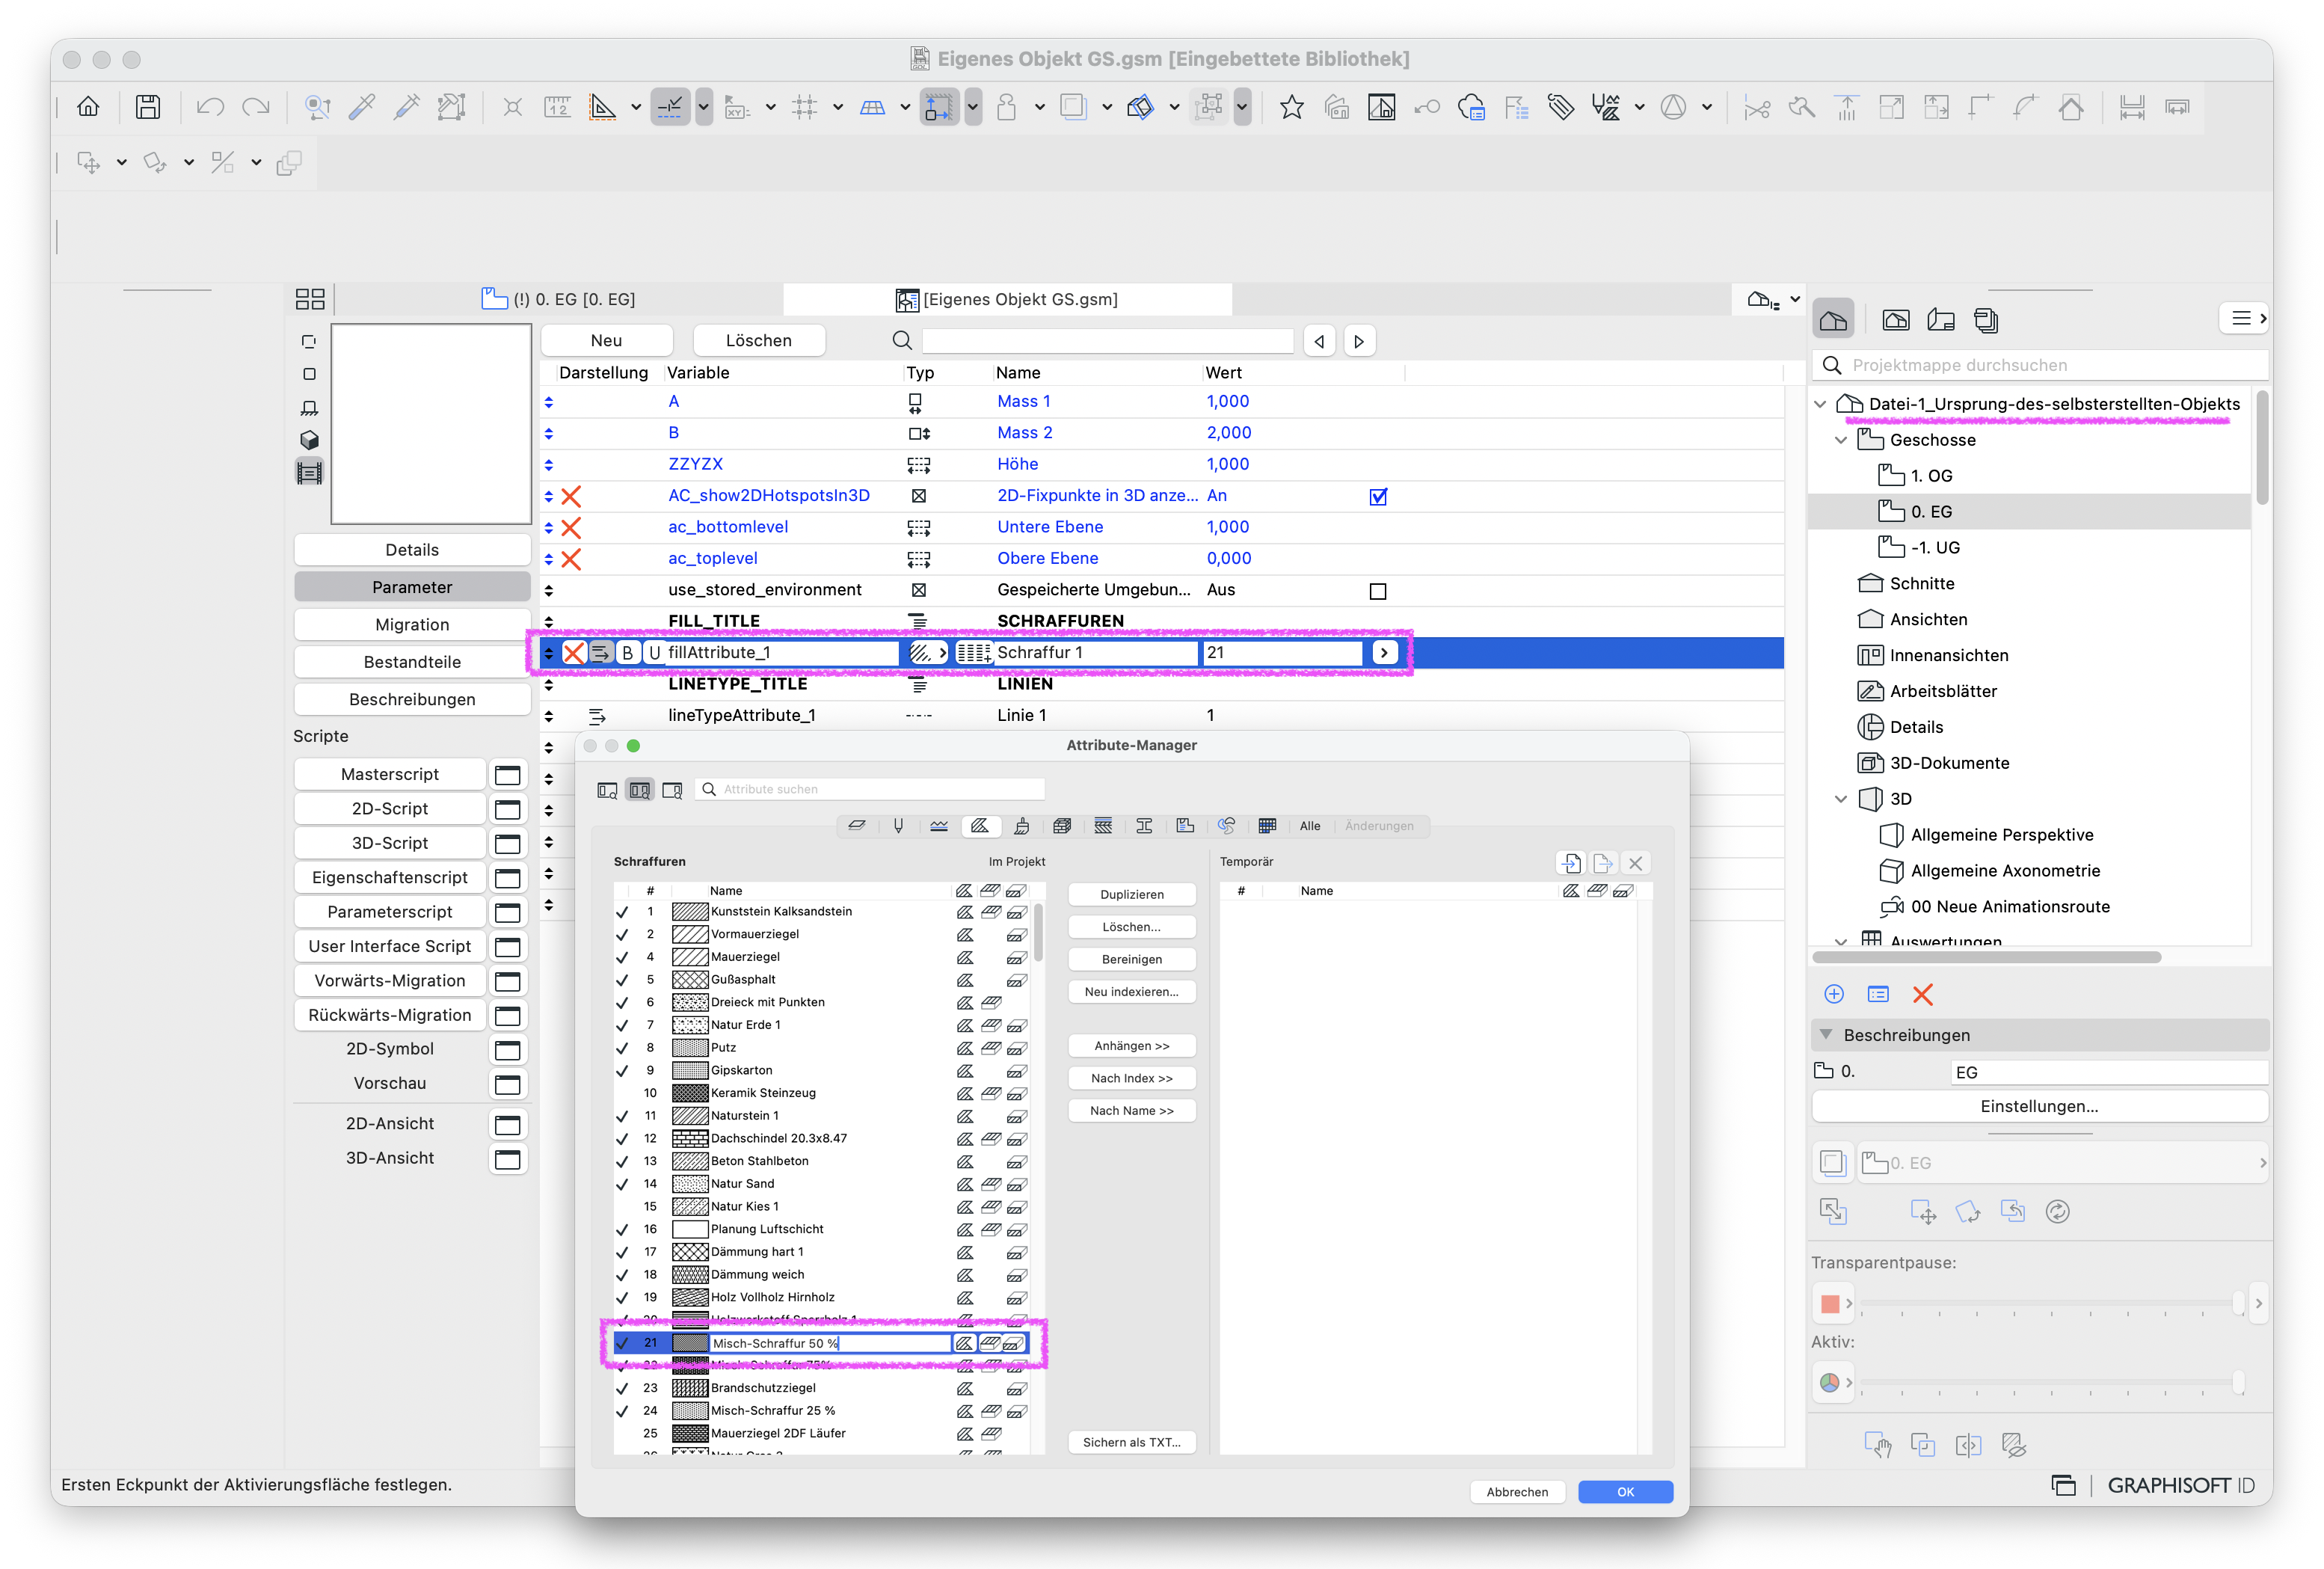The height and width of the screenshot is (1569, 2324).
Task: Open Building Materials tab in Attribute-Manager
Action: 1062,826
